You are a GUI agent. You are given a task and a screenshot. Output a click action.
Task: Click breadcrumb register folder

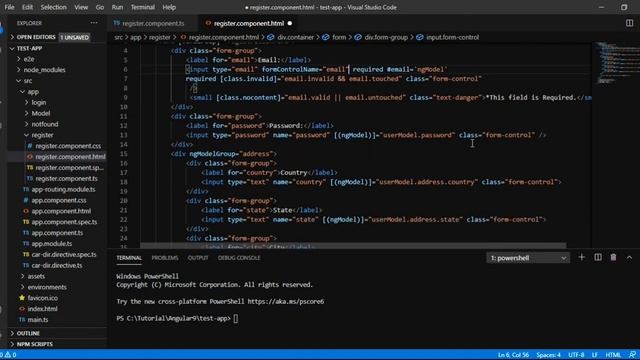[x=160, y=37]
